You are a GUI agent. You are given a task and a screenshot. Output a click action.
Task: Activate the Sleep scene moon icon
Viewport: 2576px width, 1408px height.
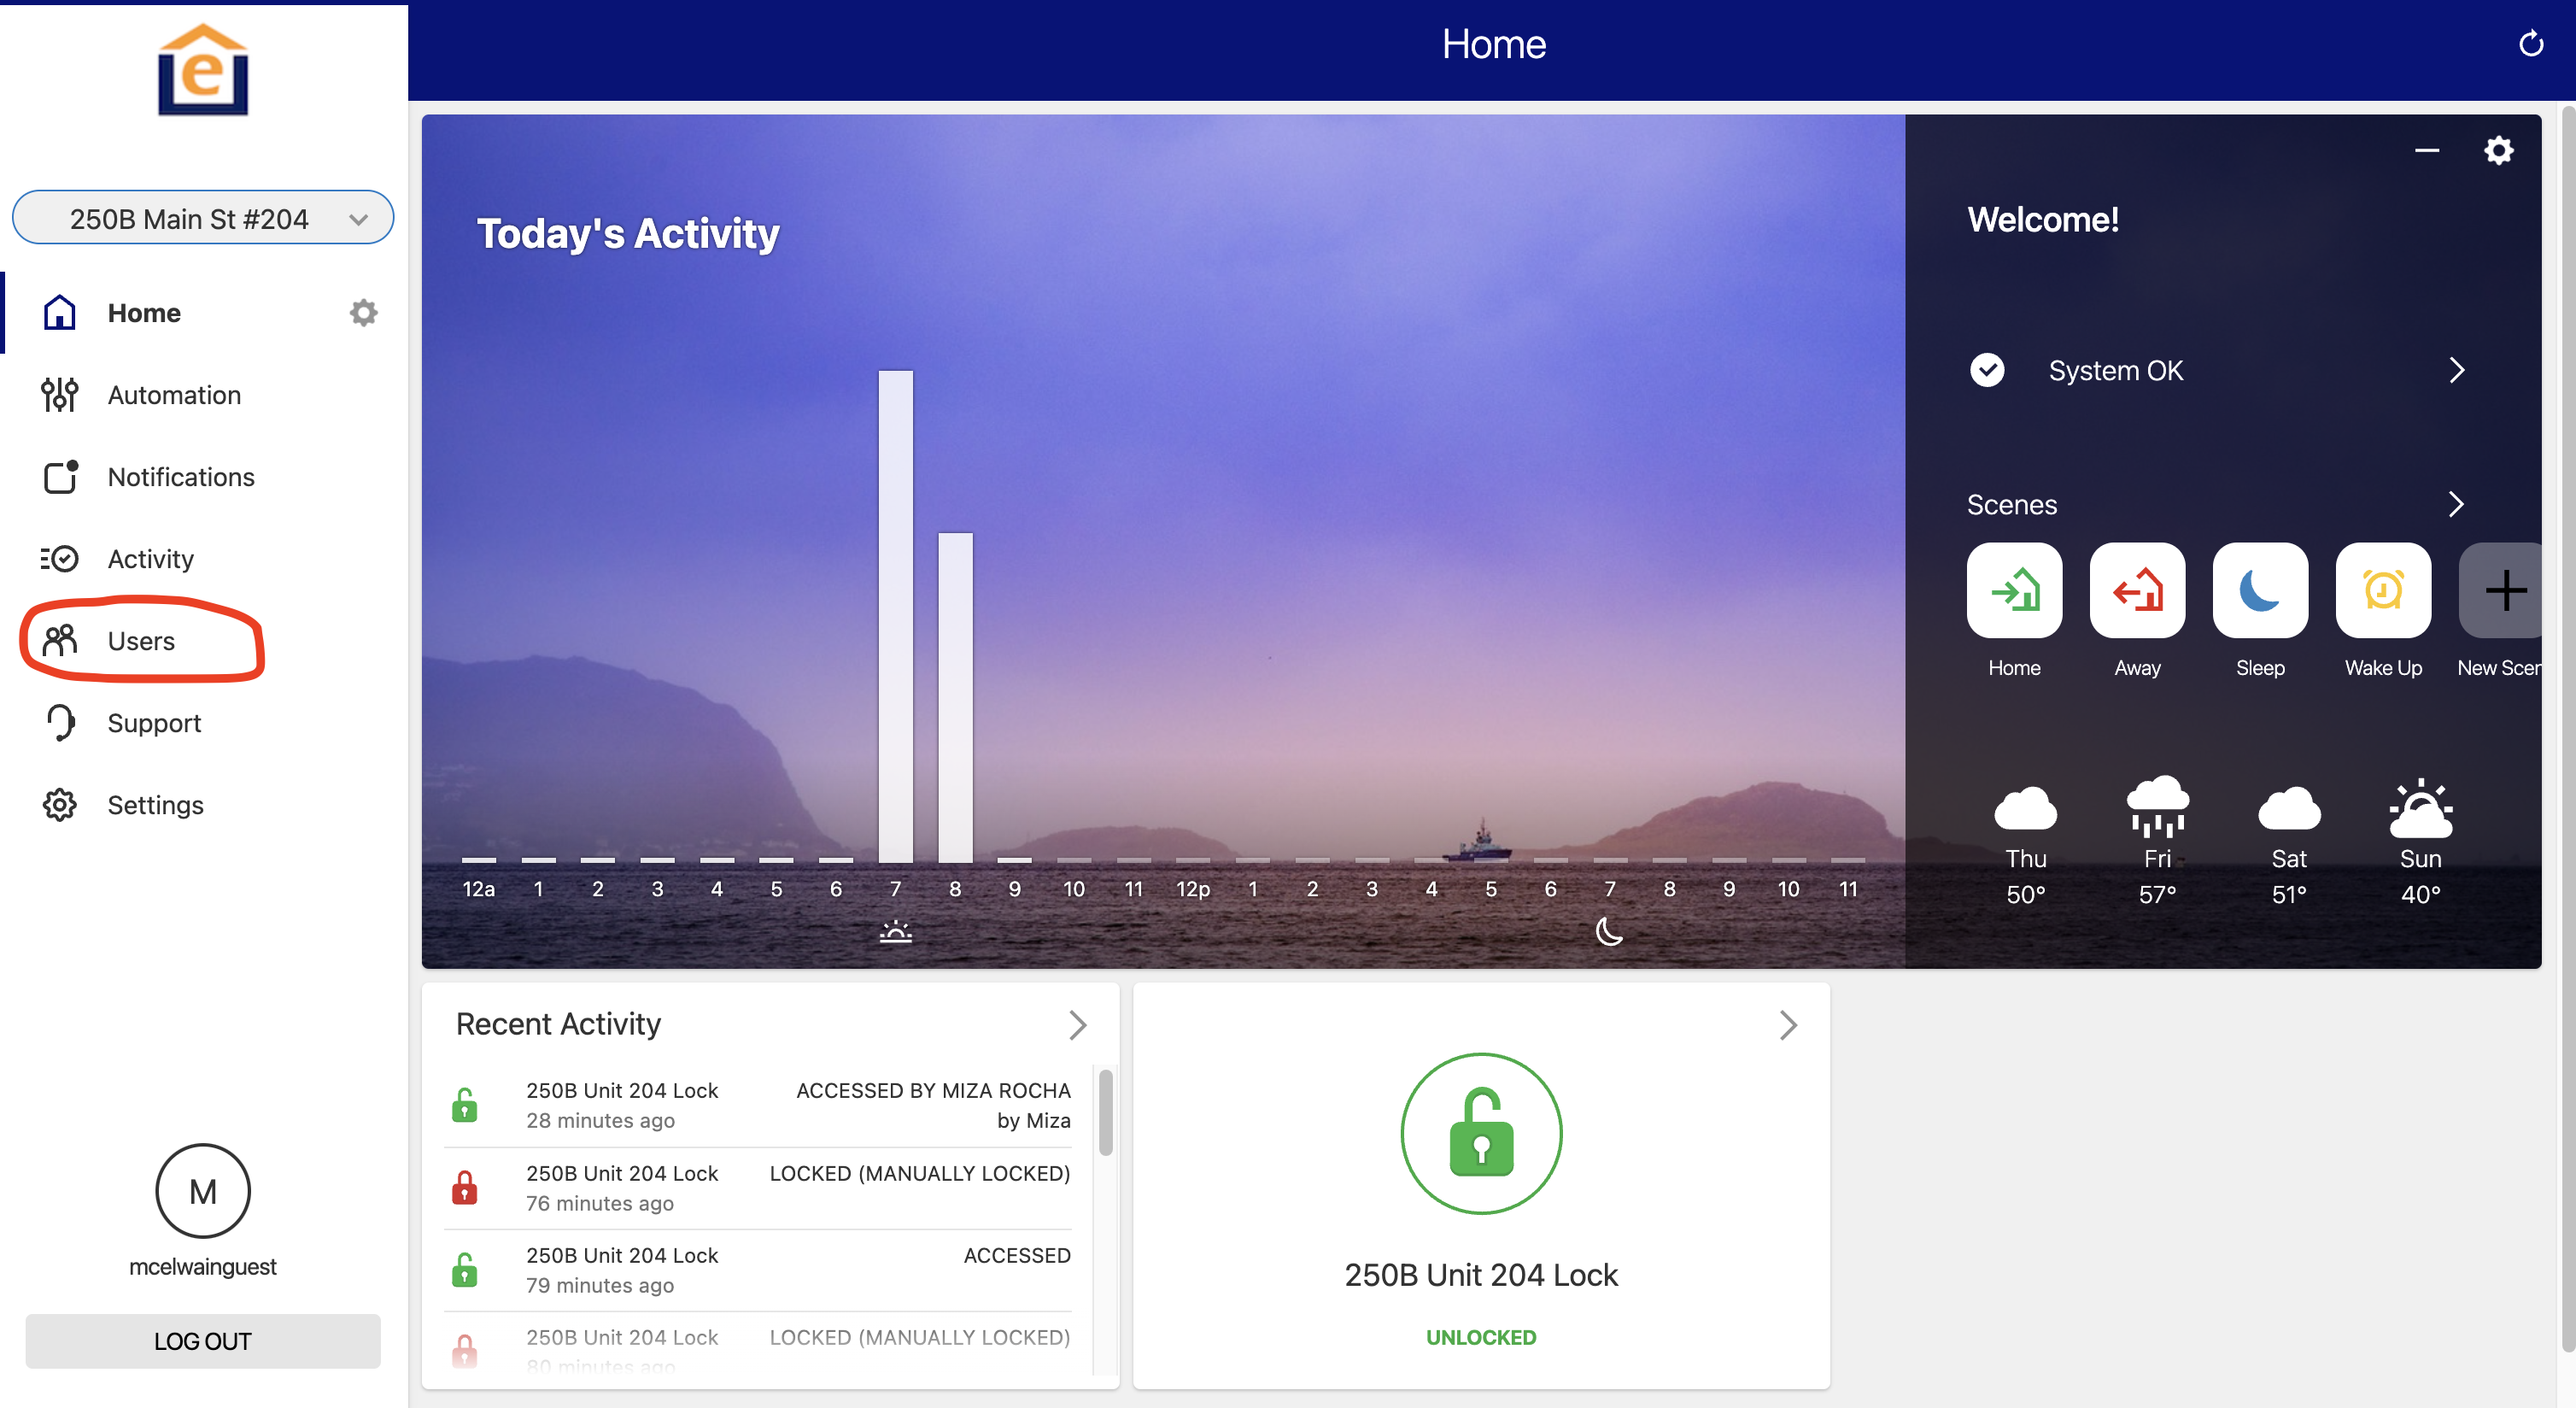pos(2260,590)
